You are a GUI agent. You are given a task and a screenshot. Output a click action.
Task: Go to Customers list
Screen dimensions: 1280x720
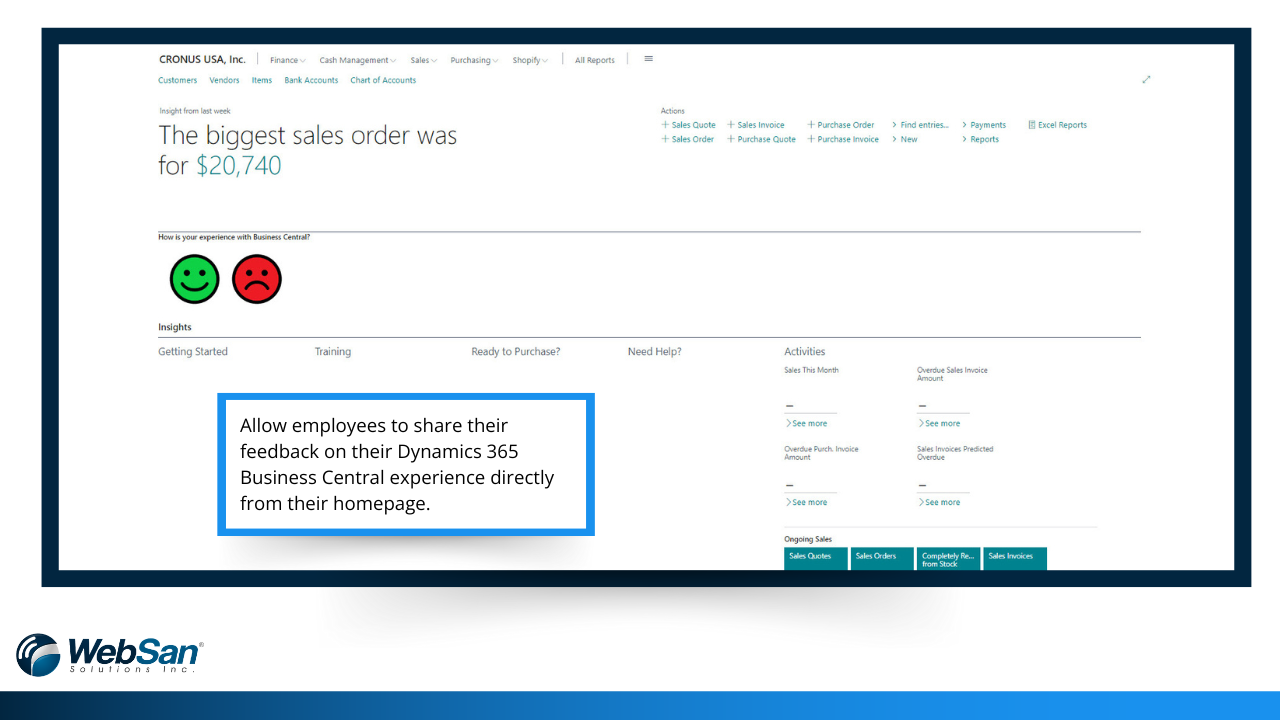click(x=178, y=80)
